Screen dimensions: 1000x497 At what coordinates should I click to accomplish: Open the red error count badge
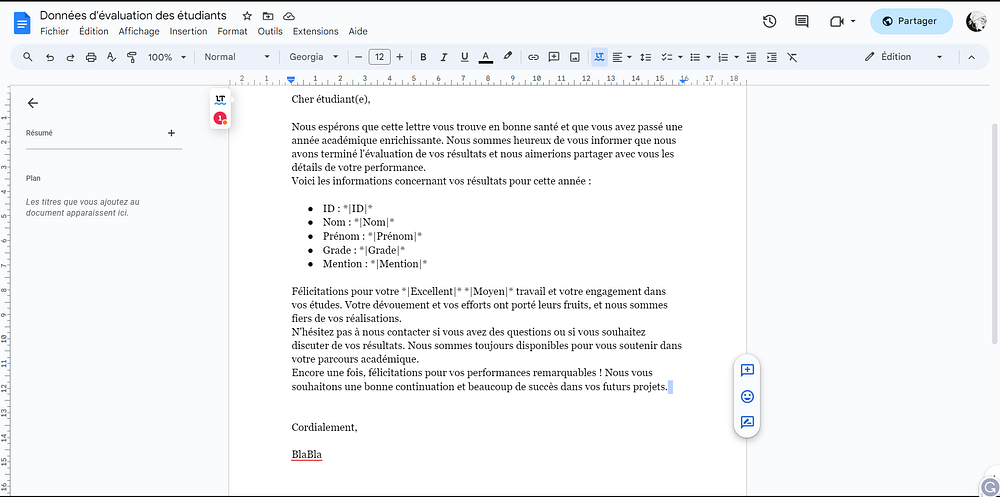pyautogui.click(x=220, y=118)
